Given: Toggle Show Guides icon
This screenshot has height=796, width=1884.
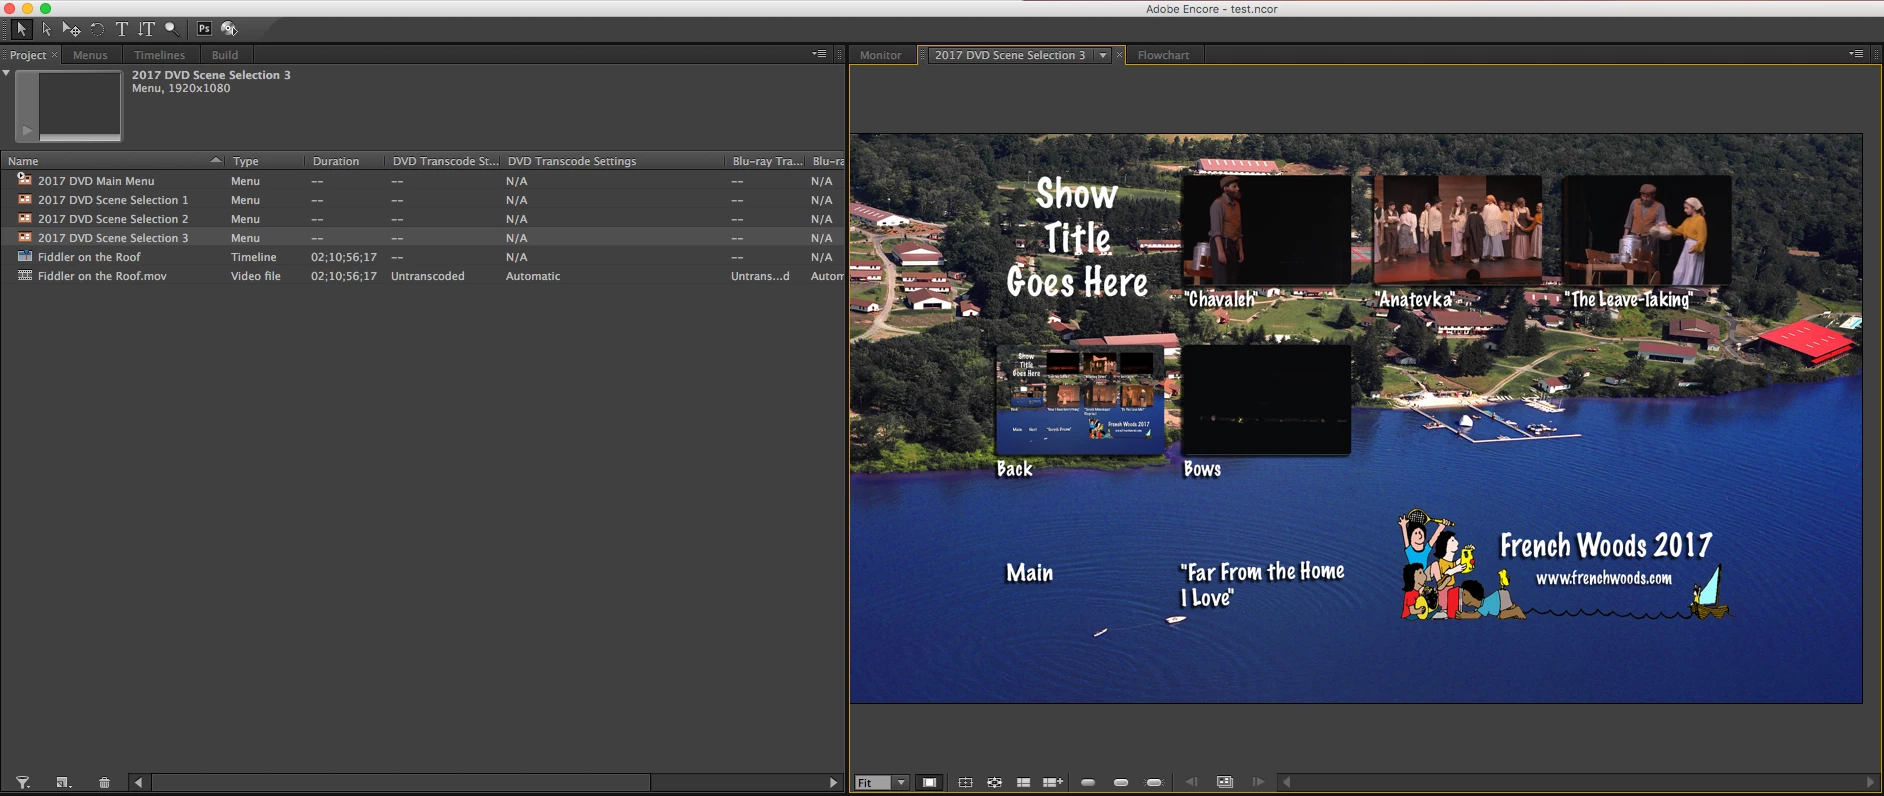Looking at the screenshot, I should point(1023,782).
